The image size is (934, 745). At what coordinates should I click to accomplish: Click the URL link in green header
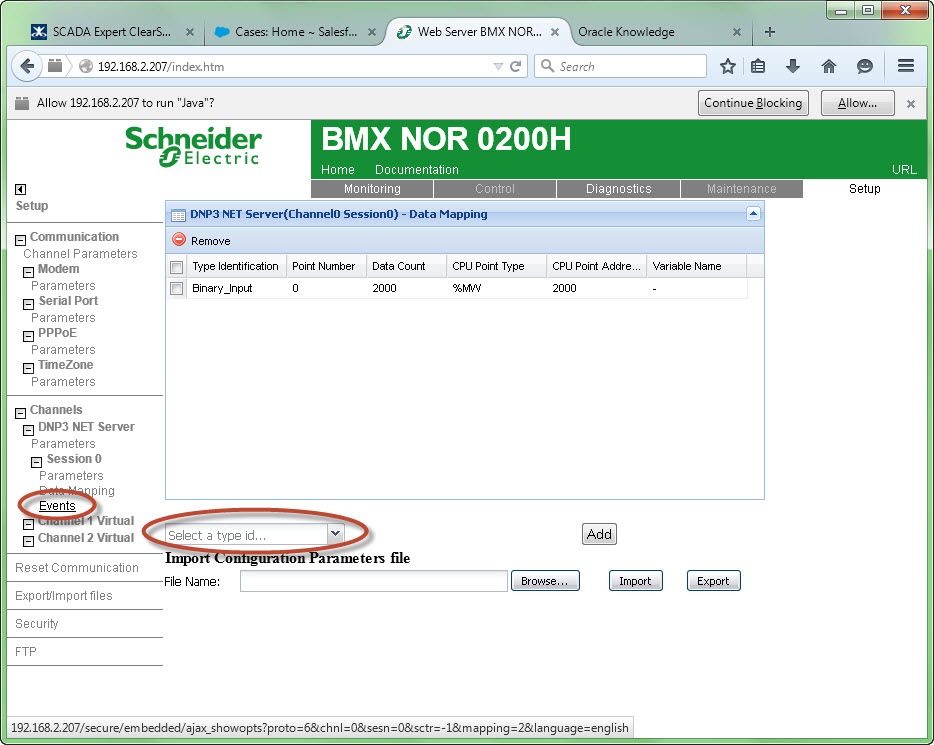tap(904, 170)
